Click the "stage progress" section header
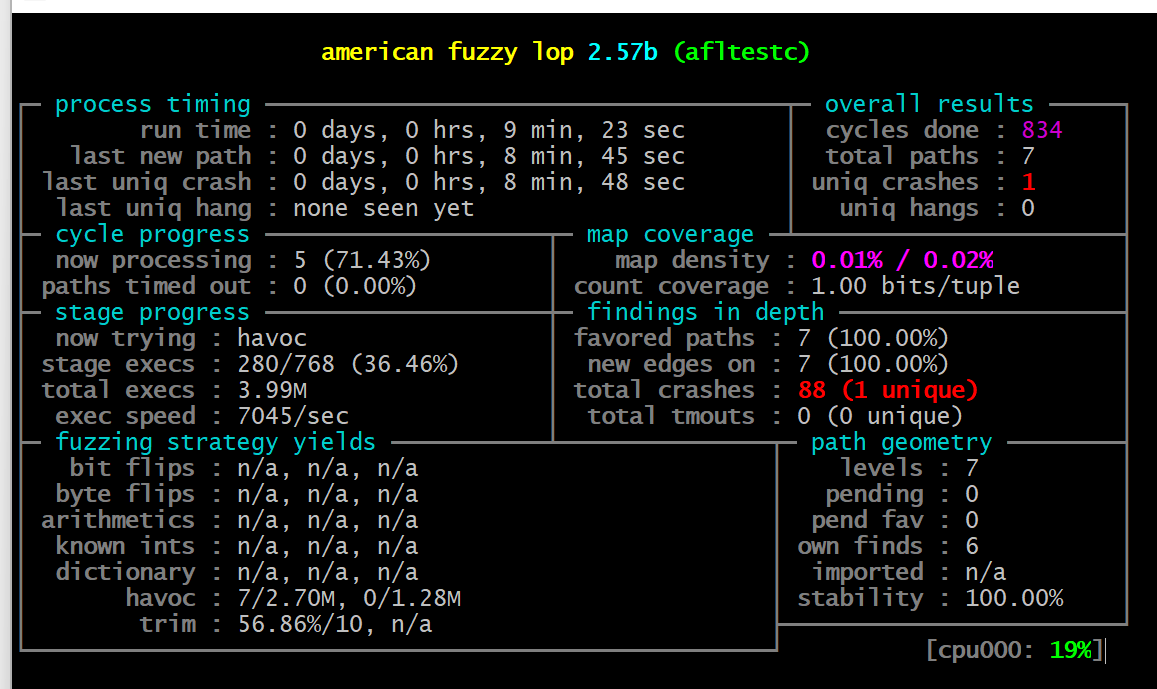 (x=153, y=313)
